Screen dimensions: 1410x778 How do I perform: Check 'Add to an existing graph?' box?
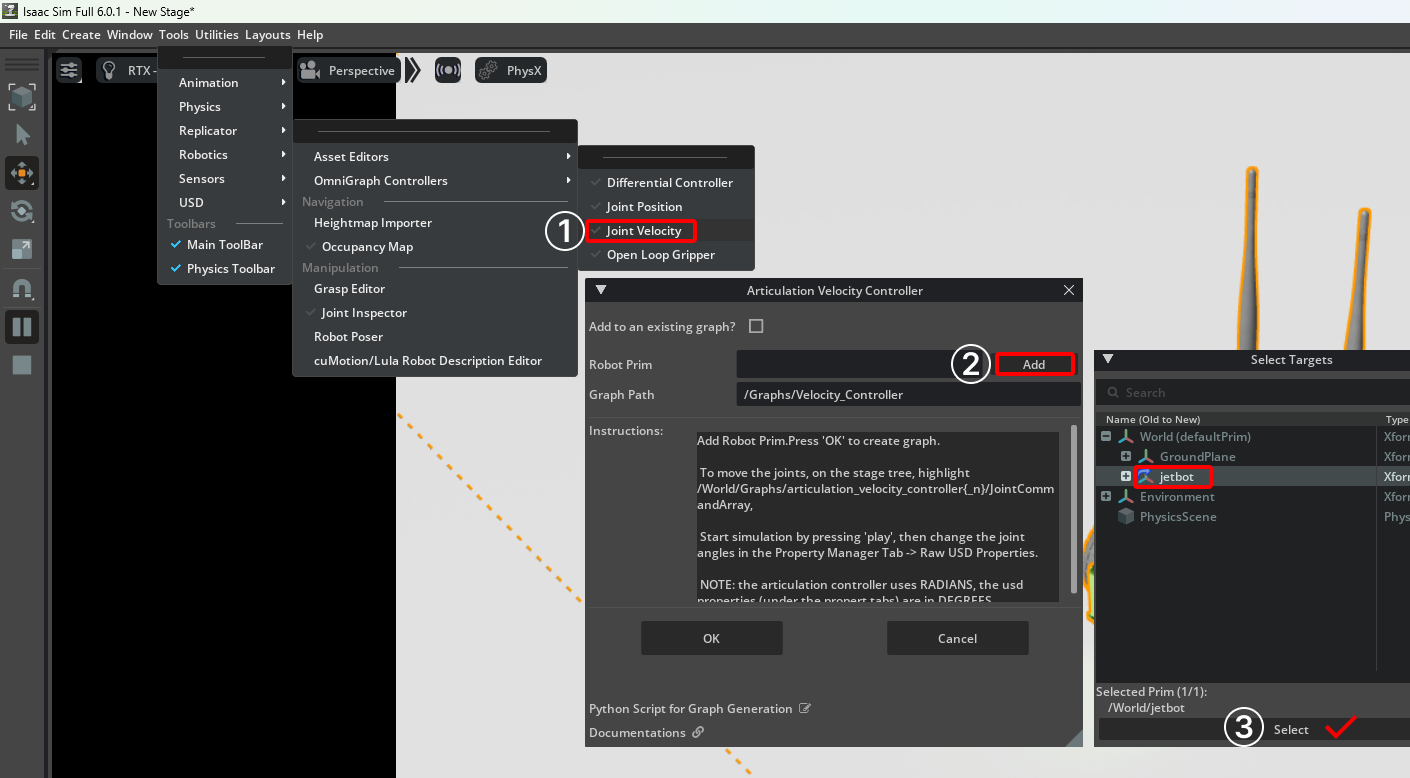pyautogui.click(x=756, y=326)
